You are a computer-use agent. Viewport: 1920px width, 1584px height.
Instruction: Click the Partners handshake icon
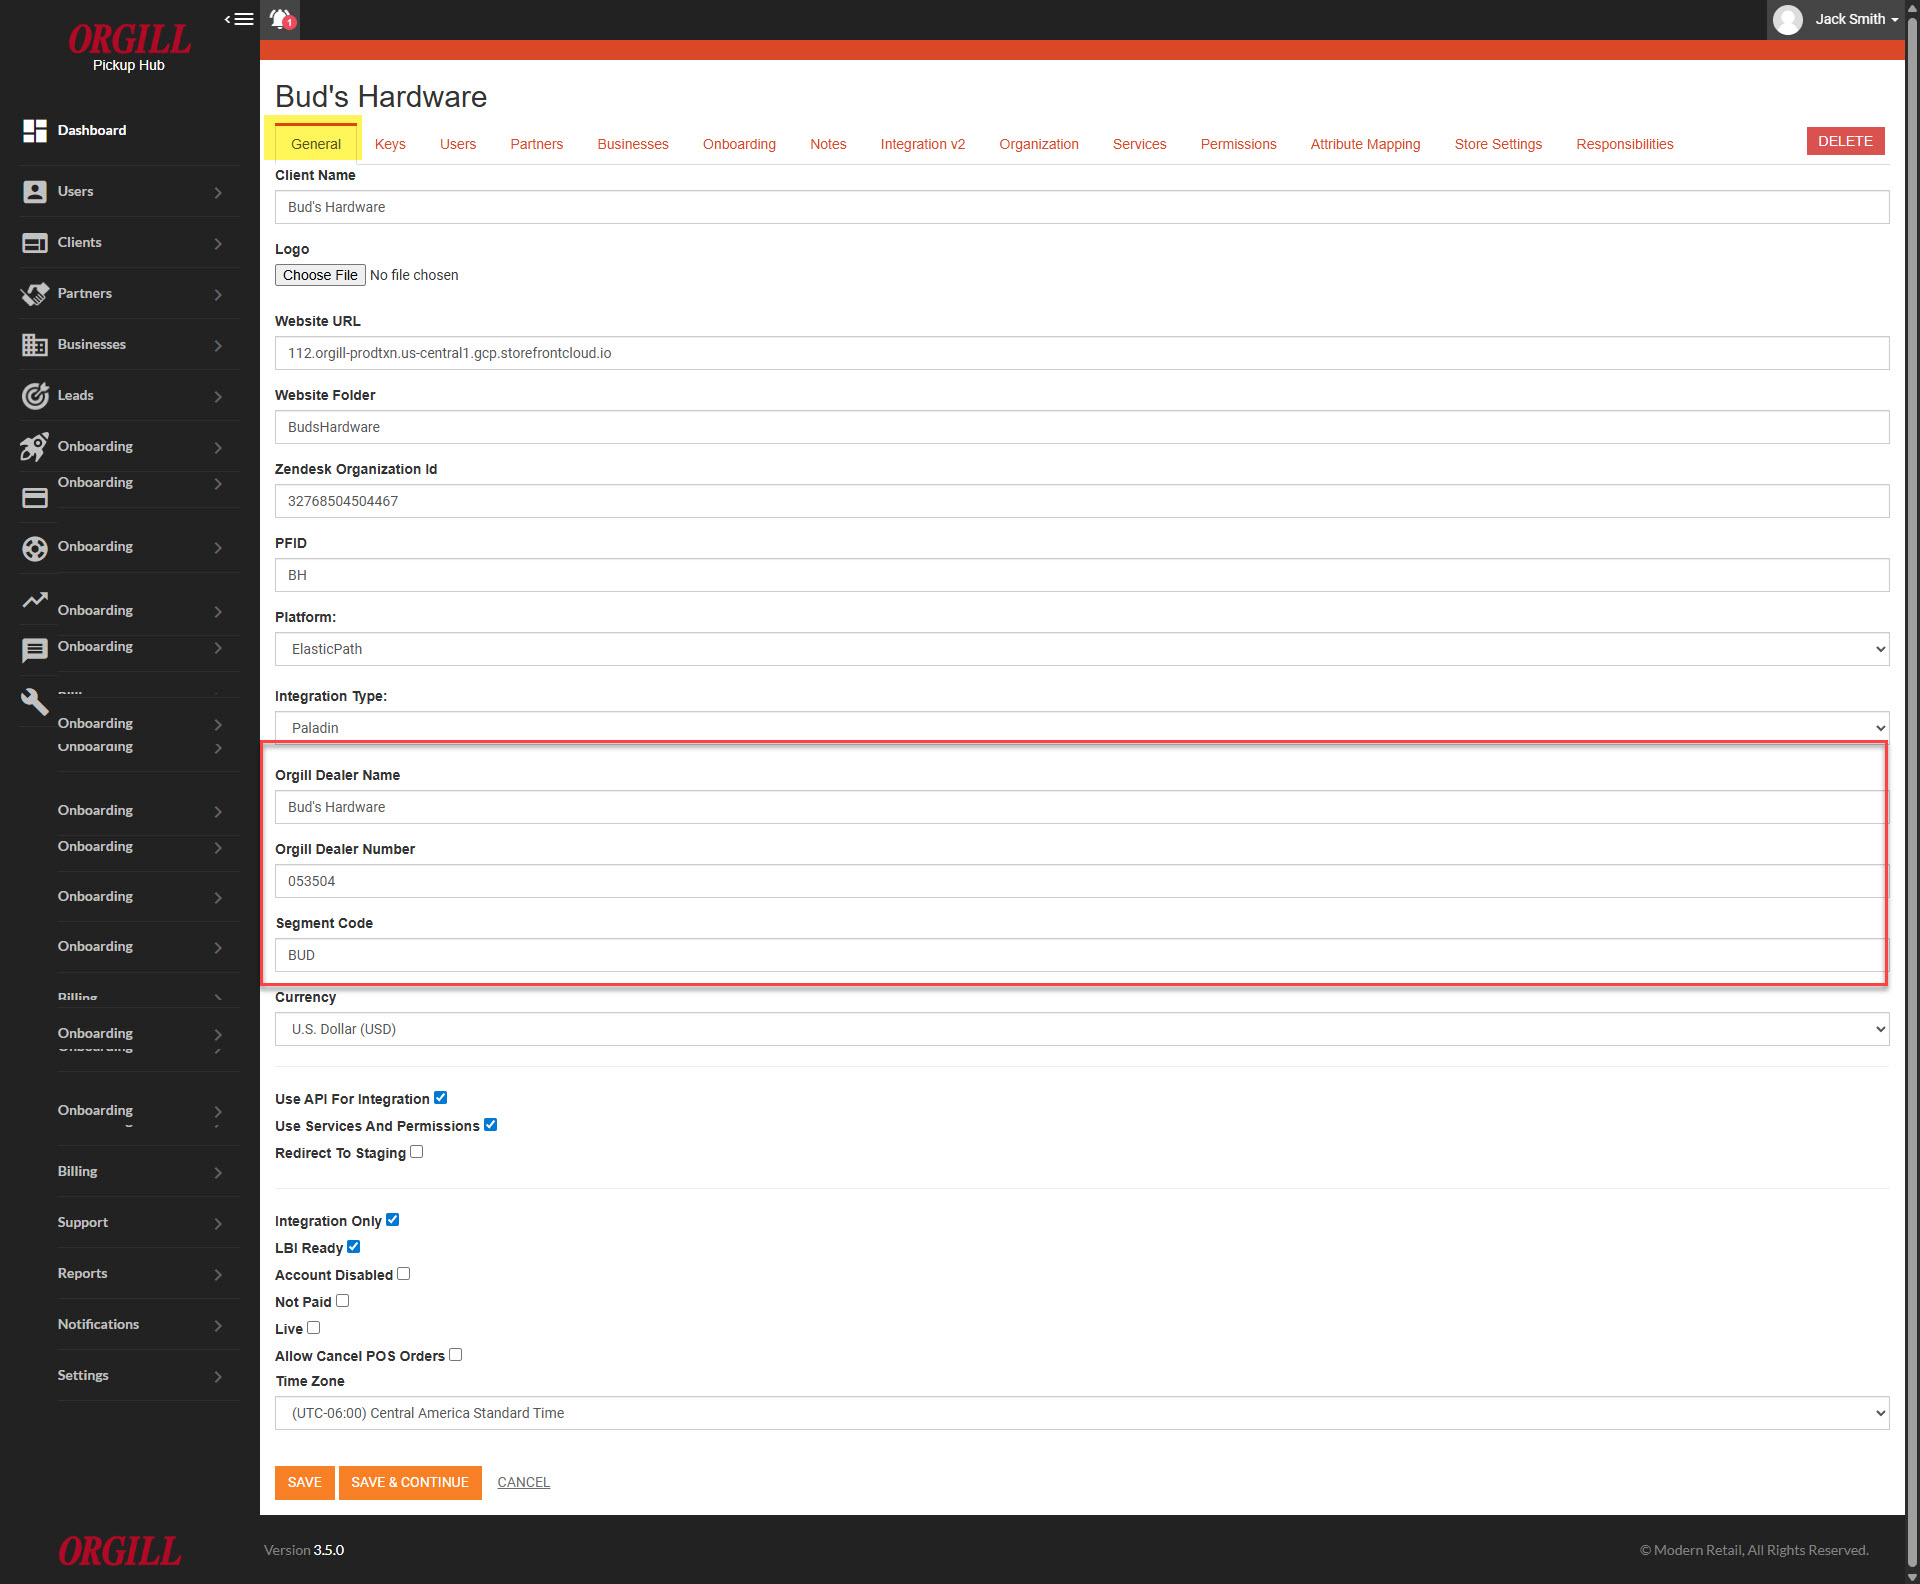35,293
